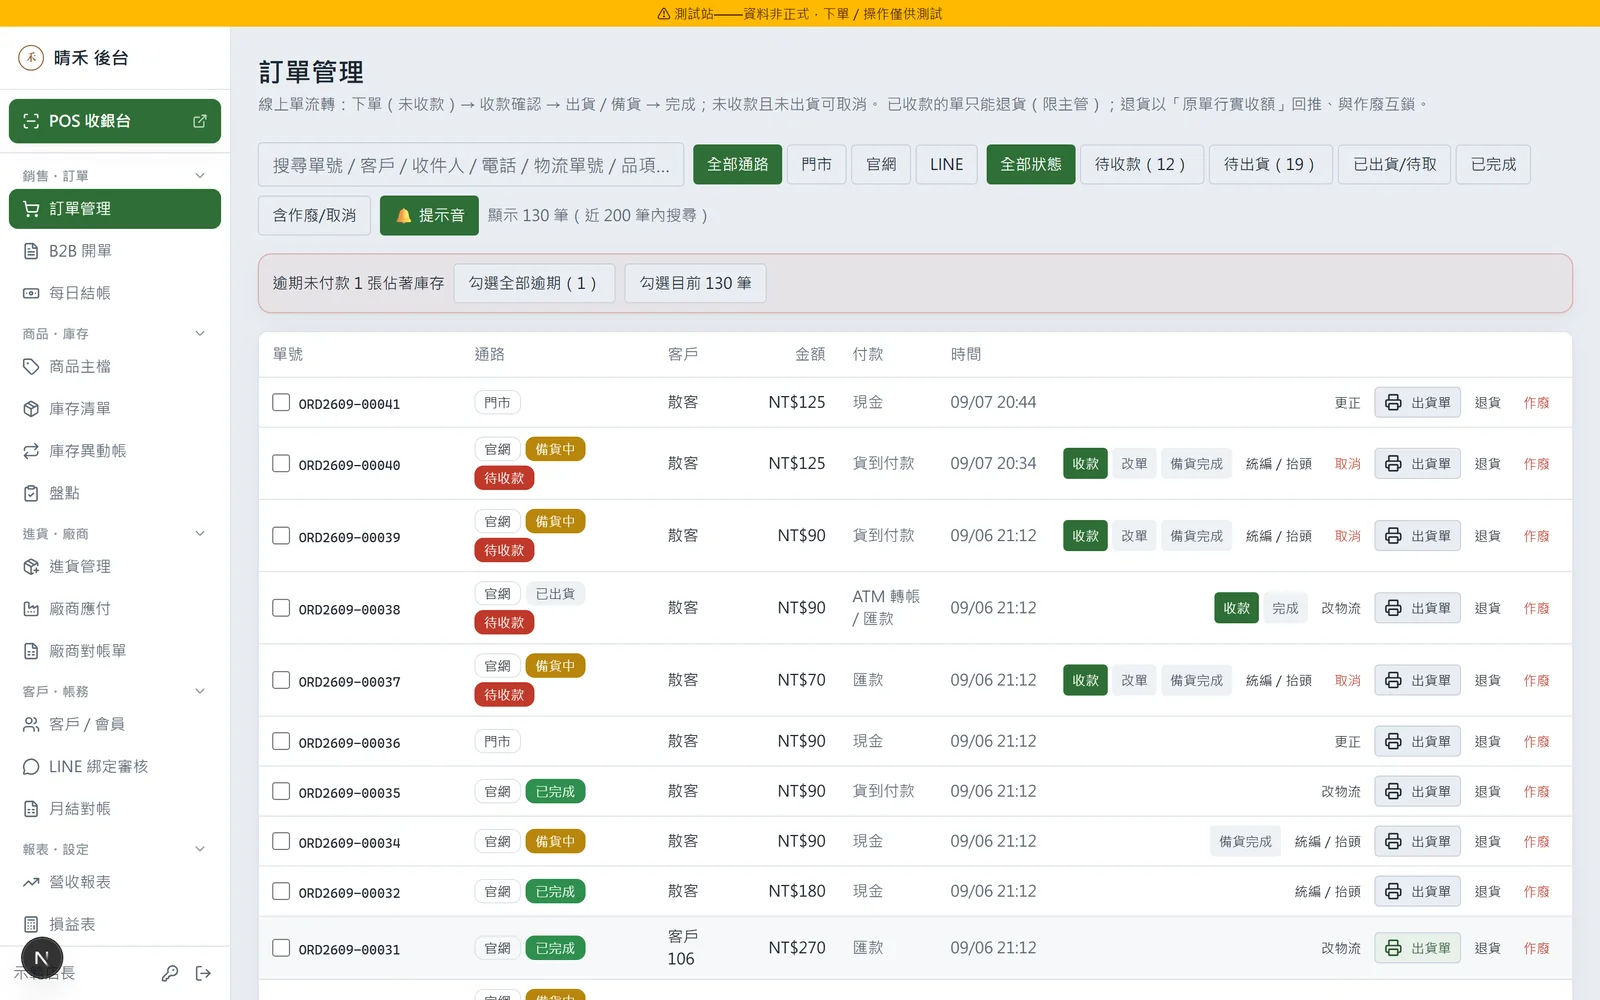Click the document icon beside B2B 開單
This screenshot has width=1600, height=1000.
(x=31, y=251)
